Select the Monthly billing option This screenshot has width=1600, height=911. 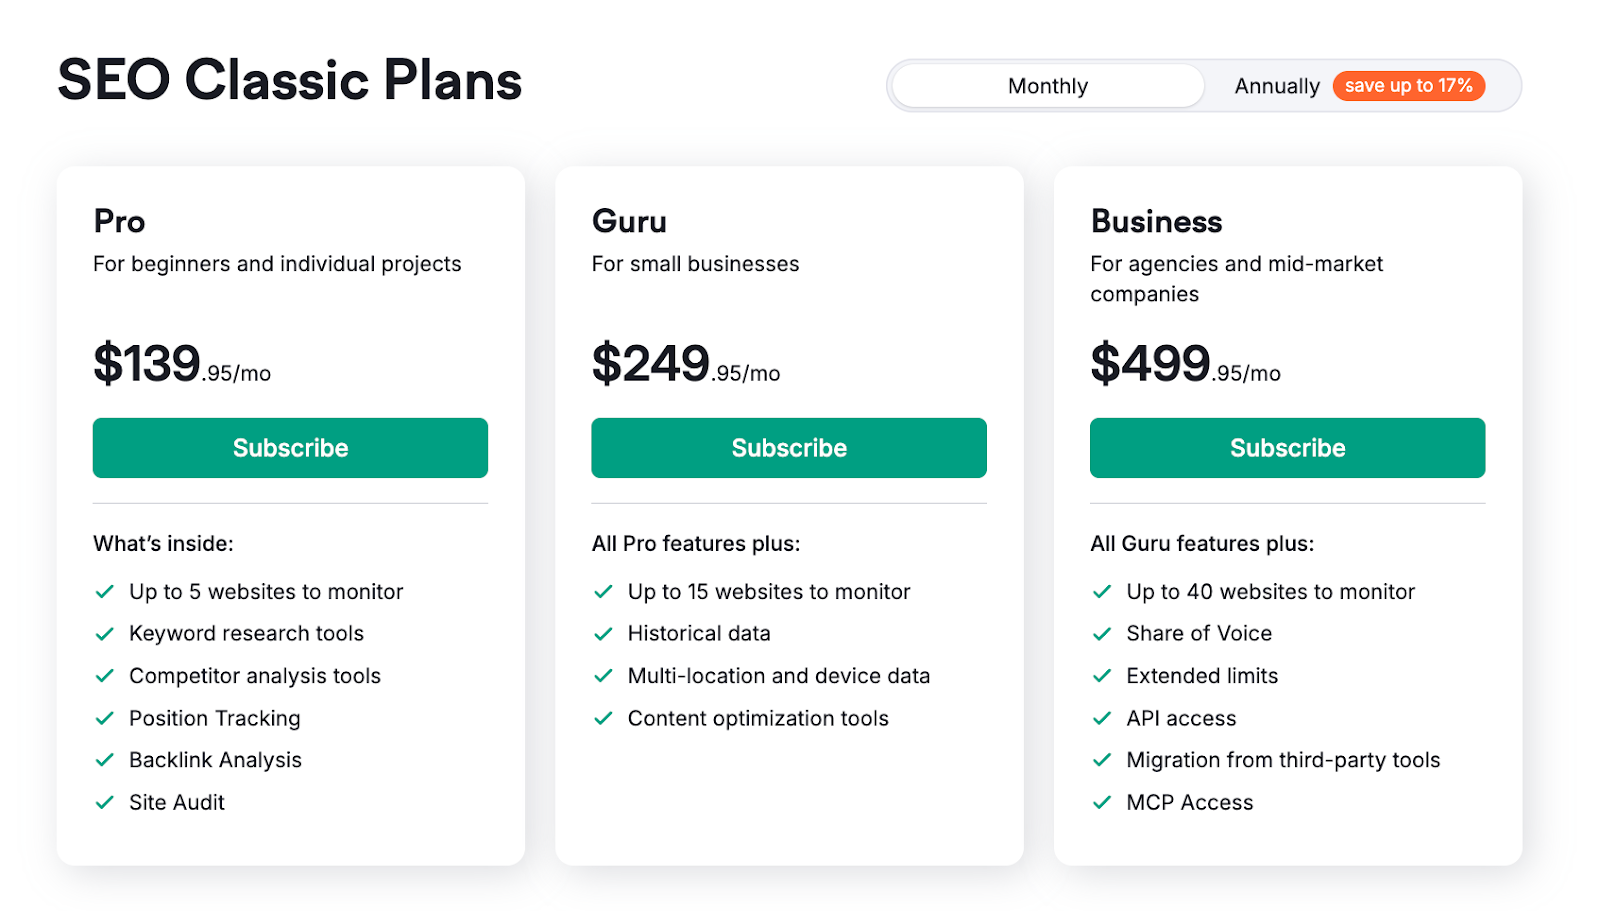coord(1047,86)
